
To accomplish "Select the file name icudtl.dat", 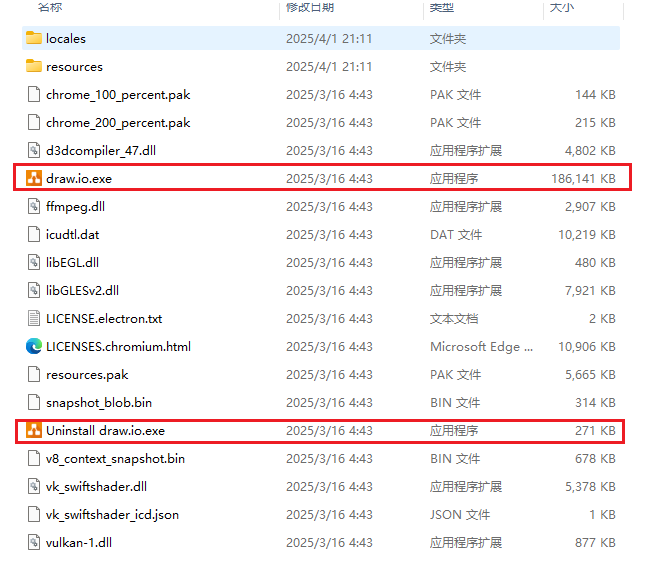I will click(73, 234).
